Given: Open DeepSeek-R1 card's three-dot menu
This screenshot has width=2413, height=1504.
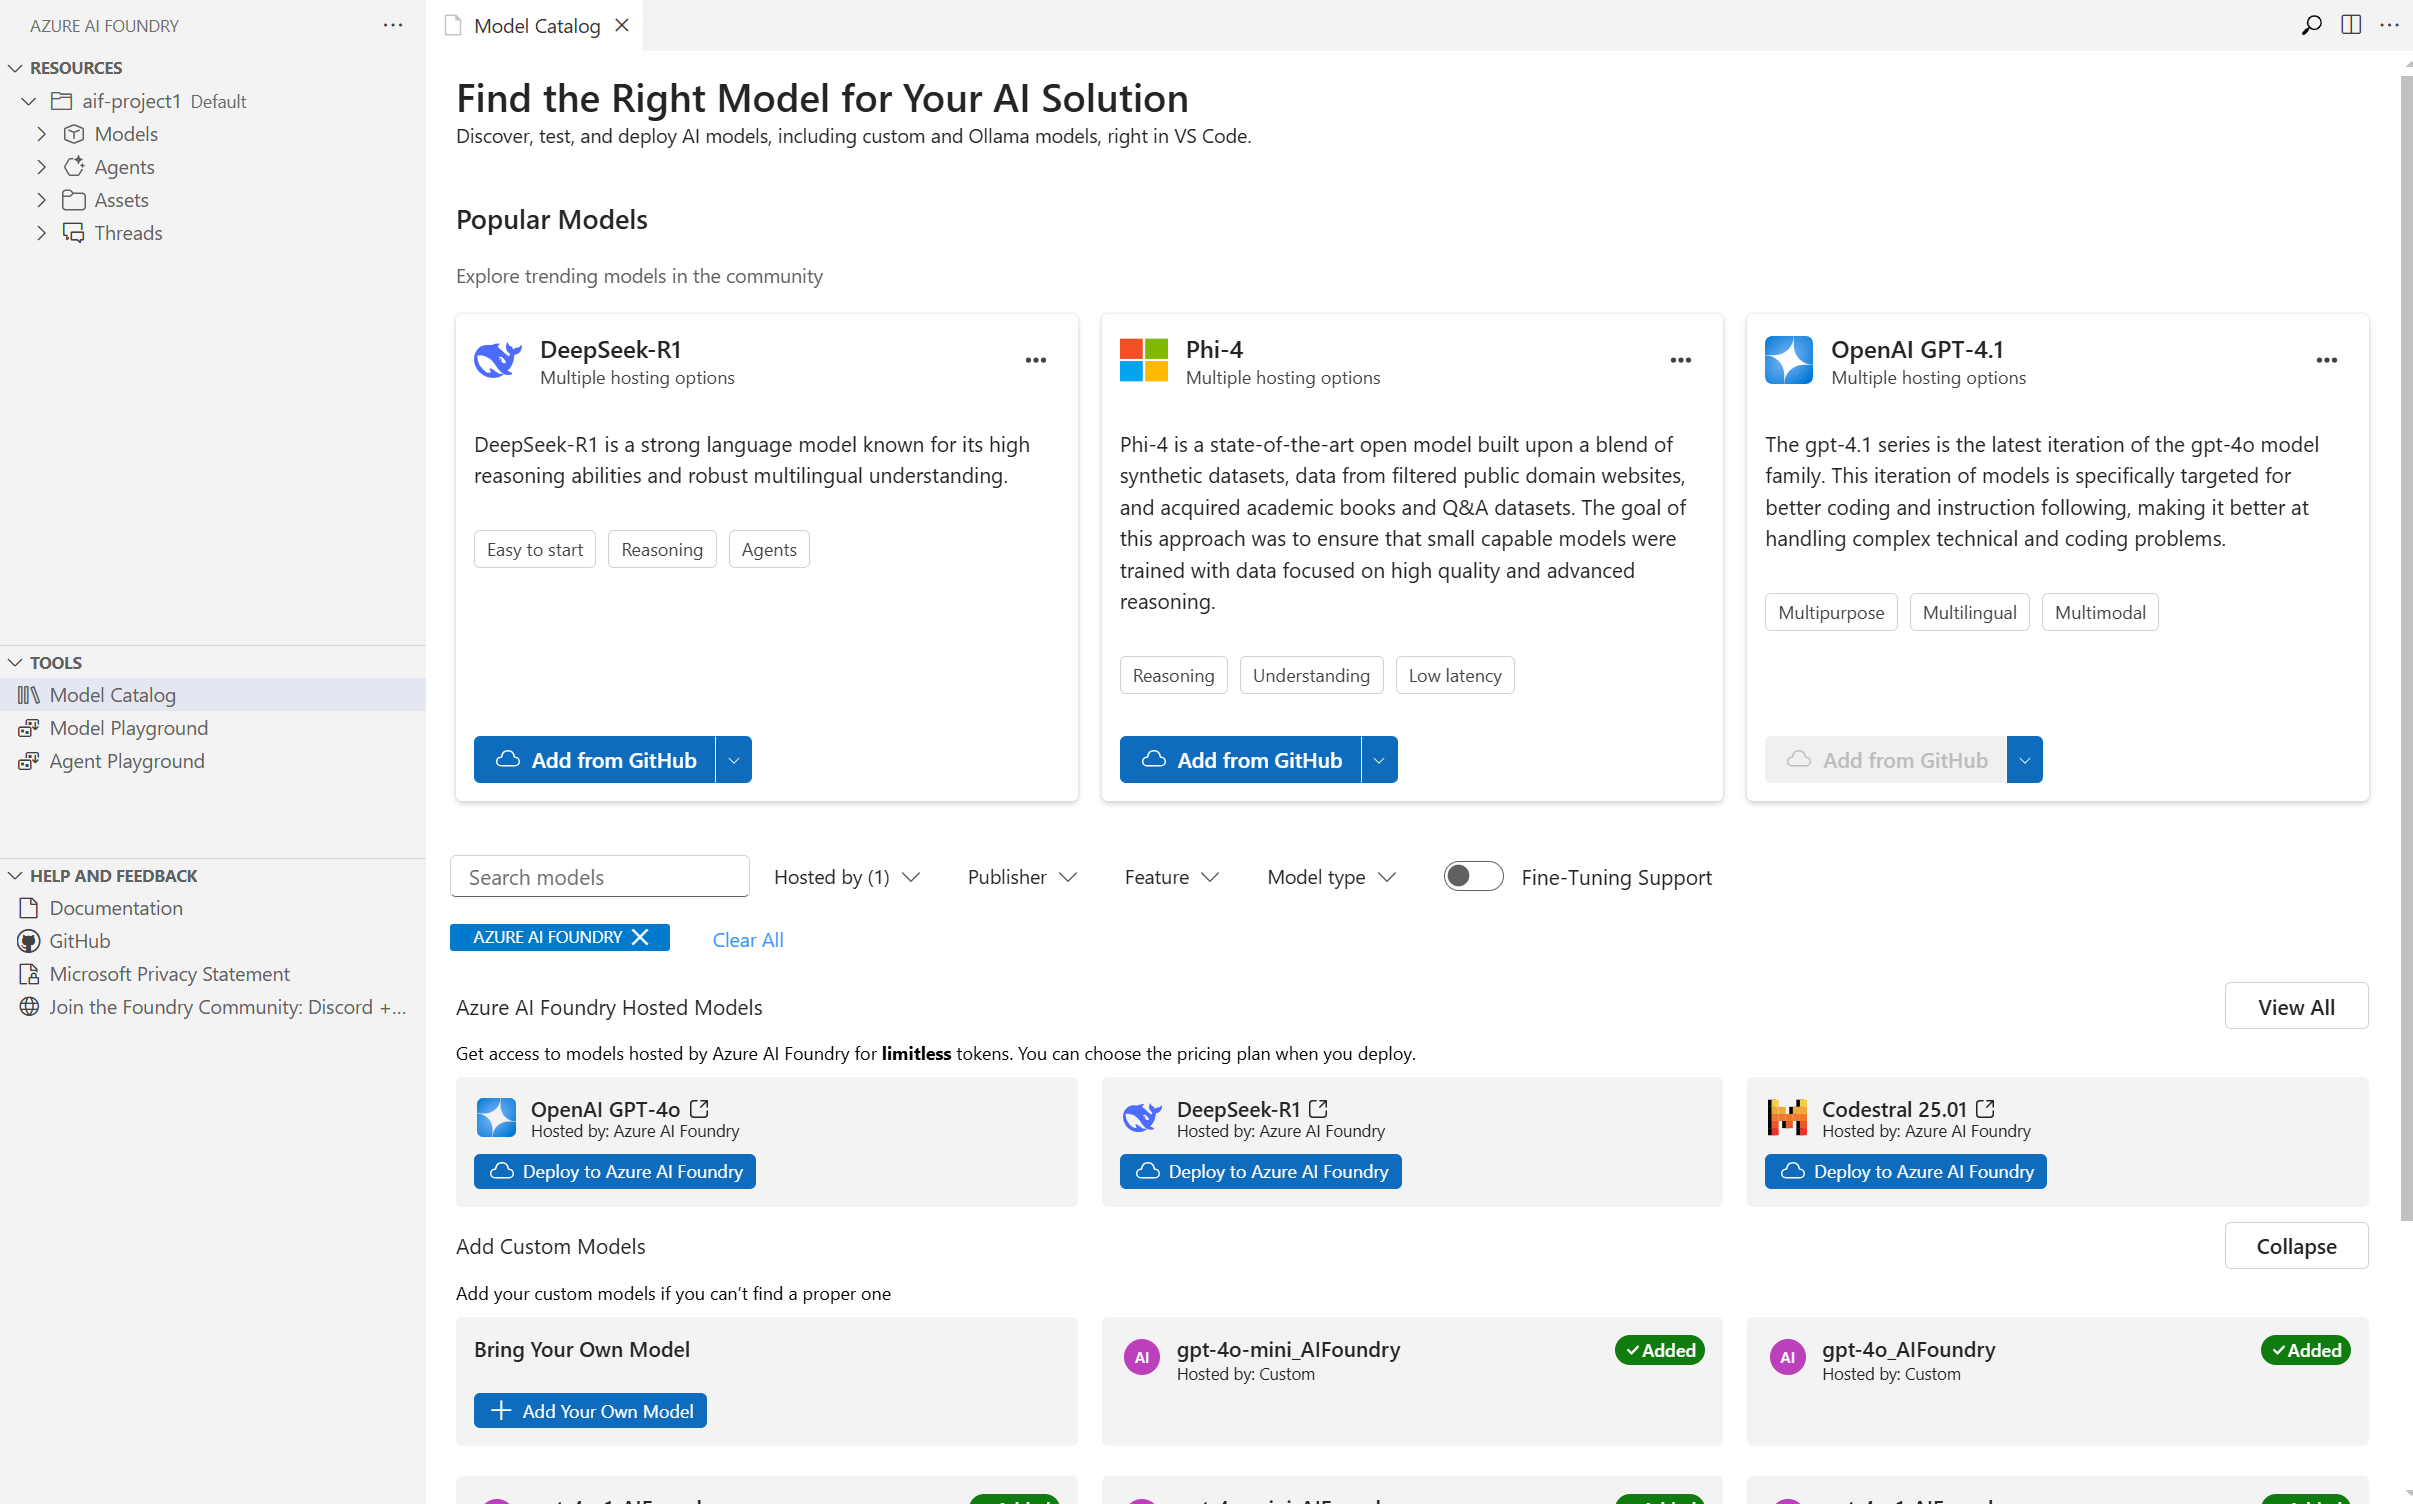Looking at the screenshot, I should [1035, 360].
